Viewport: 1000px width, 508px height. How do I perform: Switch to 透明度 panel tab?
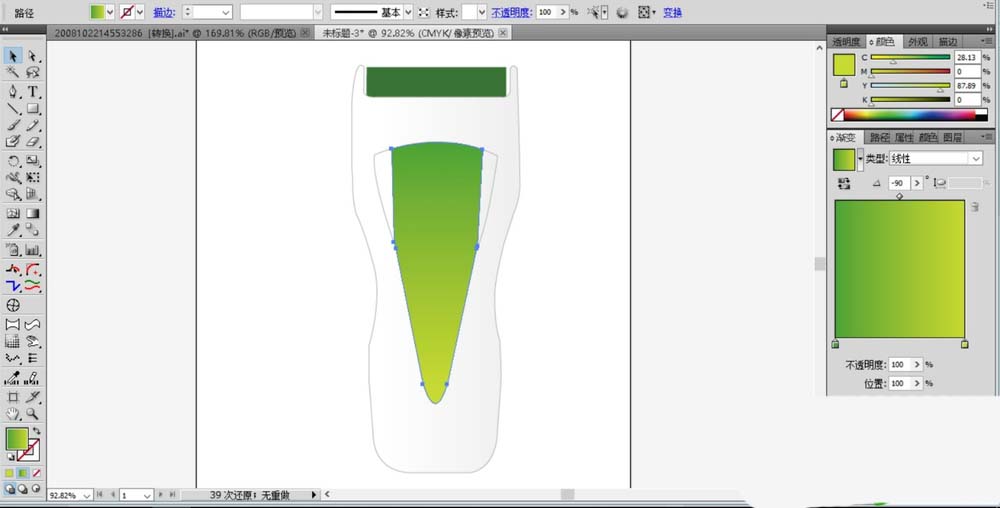(x=846, y=42)
